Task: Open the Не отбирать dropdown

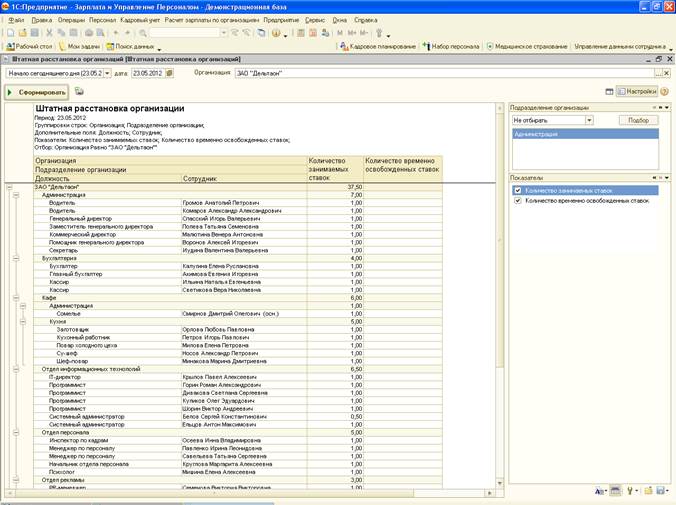Action: tap(589, 120)
